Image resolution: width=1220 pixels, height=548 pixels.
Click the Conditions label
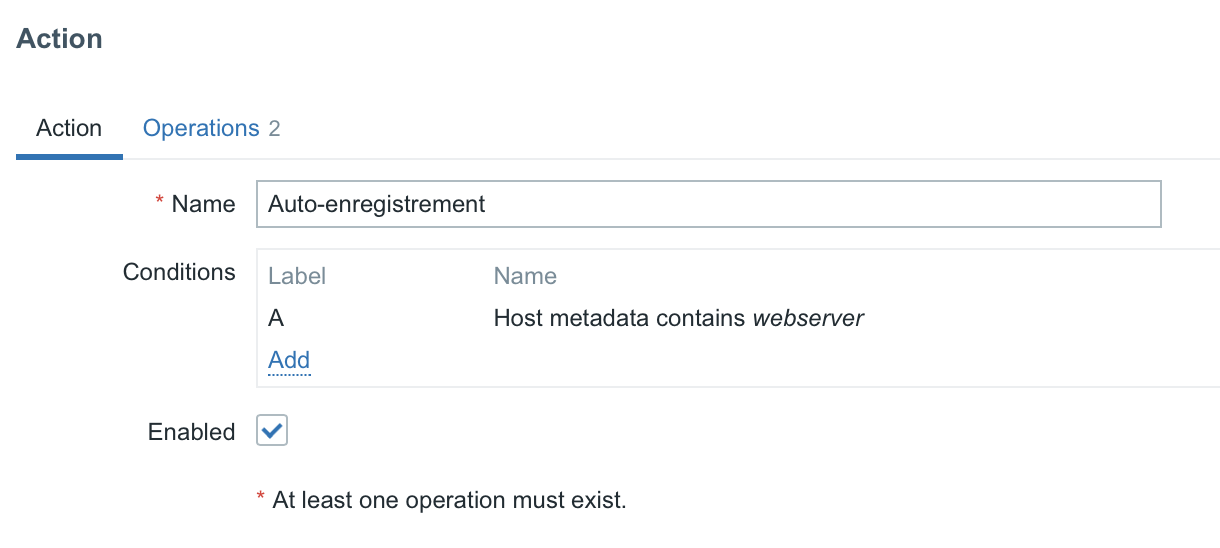(179, 272)
